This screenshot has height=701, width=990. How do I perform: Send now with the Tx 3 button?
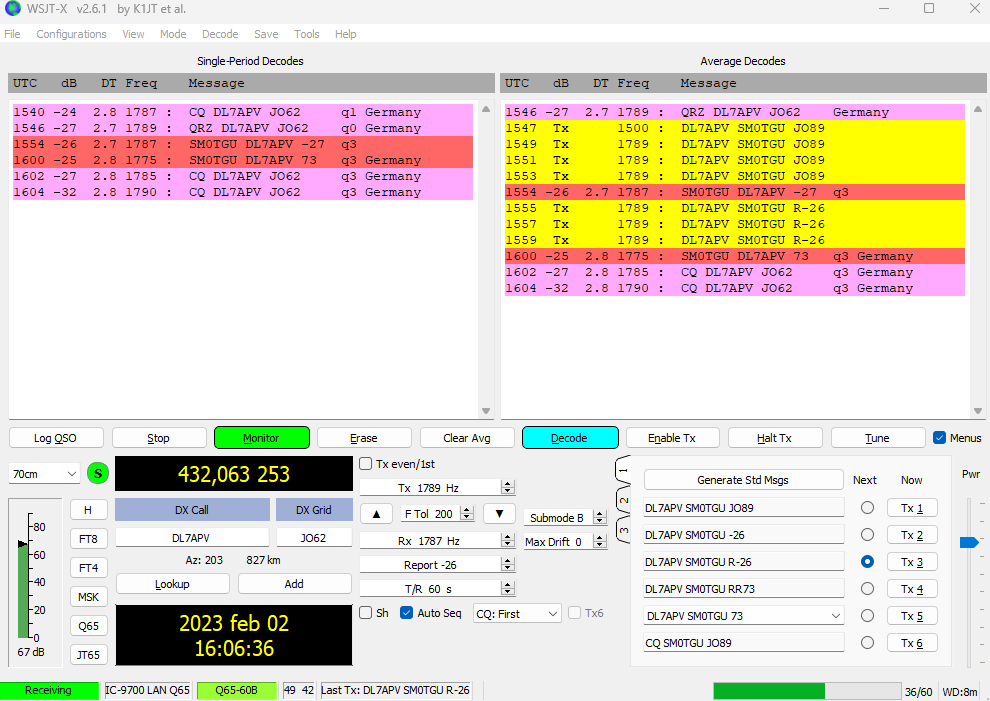(912, 562)
